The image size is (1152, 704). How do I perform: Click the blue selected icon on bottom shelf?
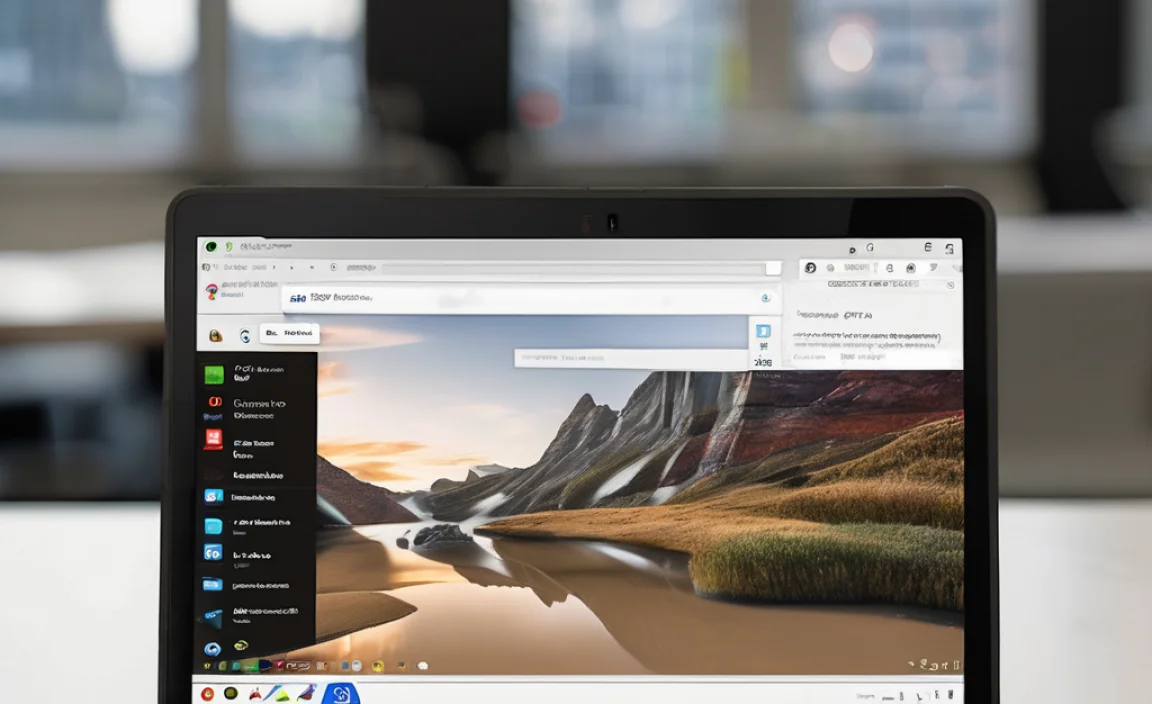click(x=340, y=693)
